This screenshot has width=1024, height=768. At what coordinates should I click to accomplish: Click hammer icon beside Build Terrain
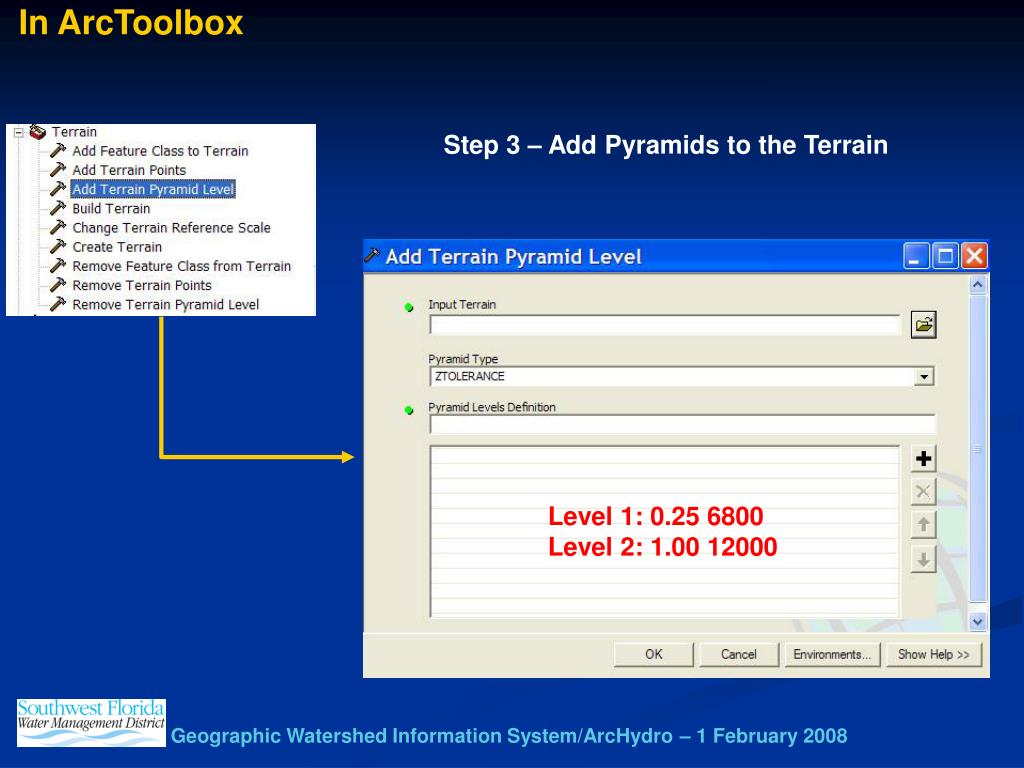pyautogui.click(x=58, y=208)
